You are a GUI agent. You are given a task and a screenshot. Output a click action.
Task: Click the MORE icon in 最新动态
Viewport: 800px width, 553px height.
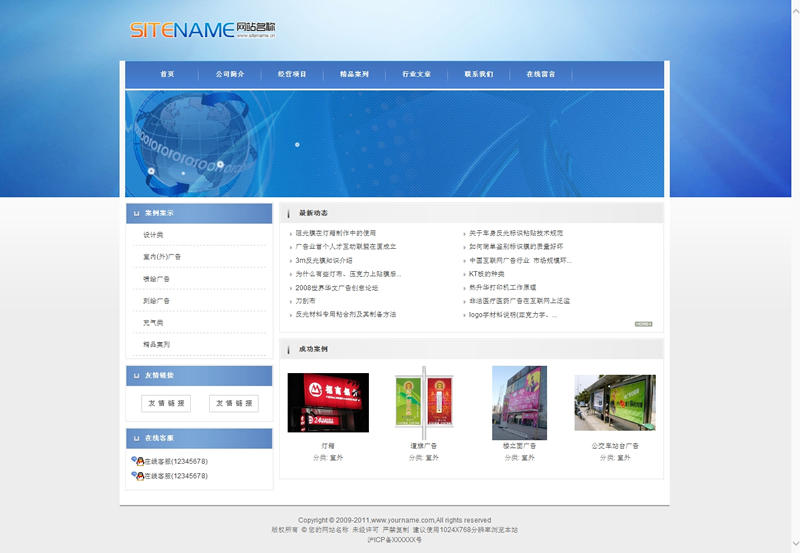643,324
